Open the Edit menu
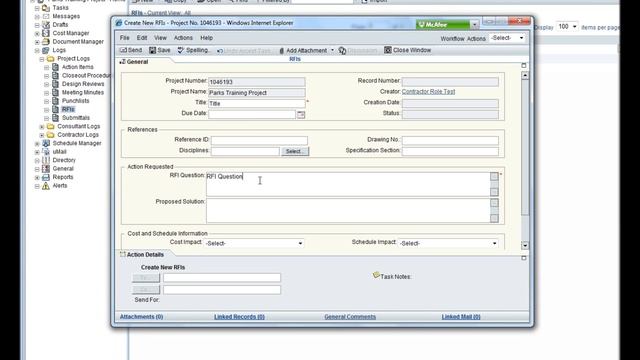Screen dimensions: 640x360 (142, 38)
